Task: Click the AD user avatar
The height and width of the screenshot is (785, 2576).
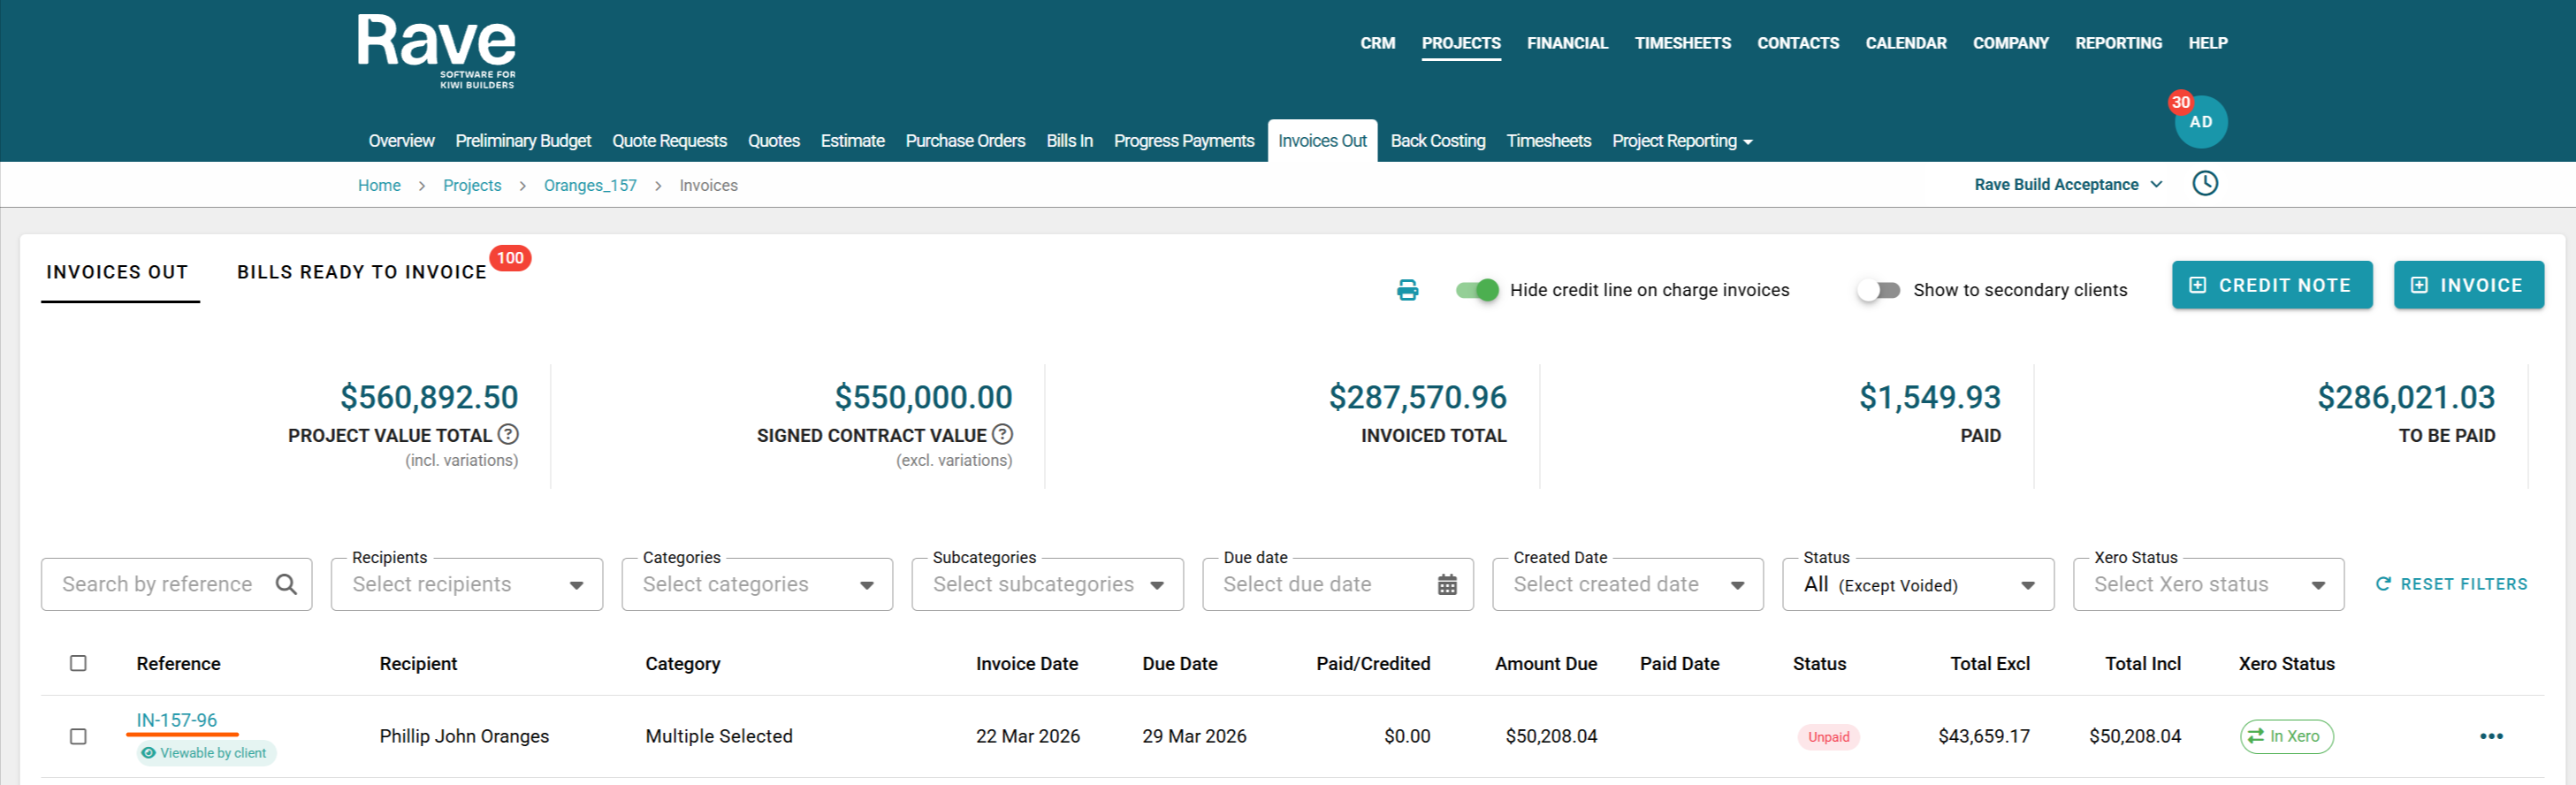Action: [2200, 122]
